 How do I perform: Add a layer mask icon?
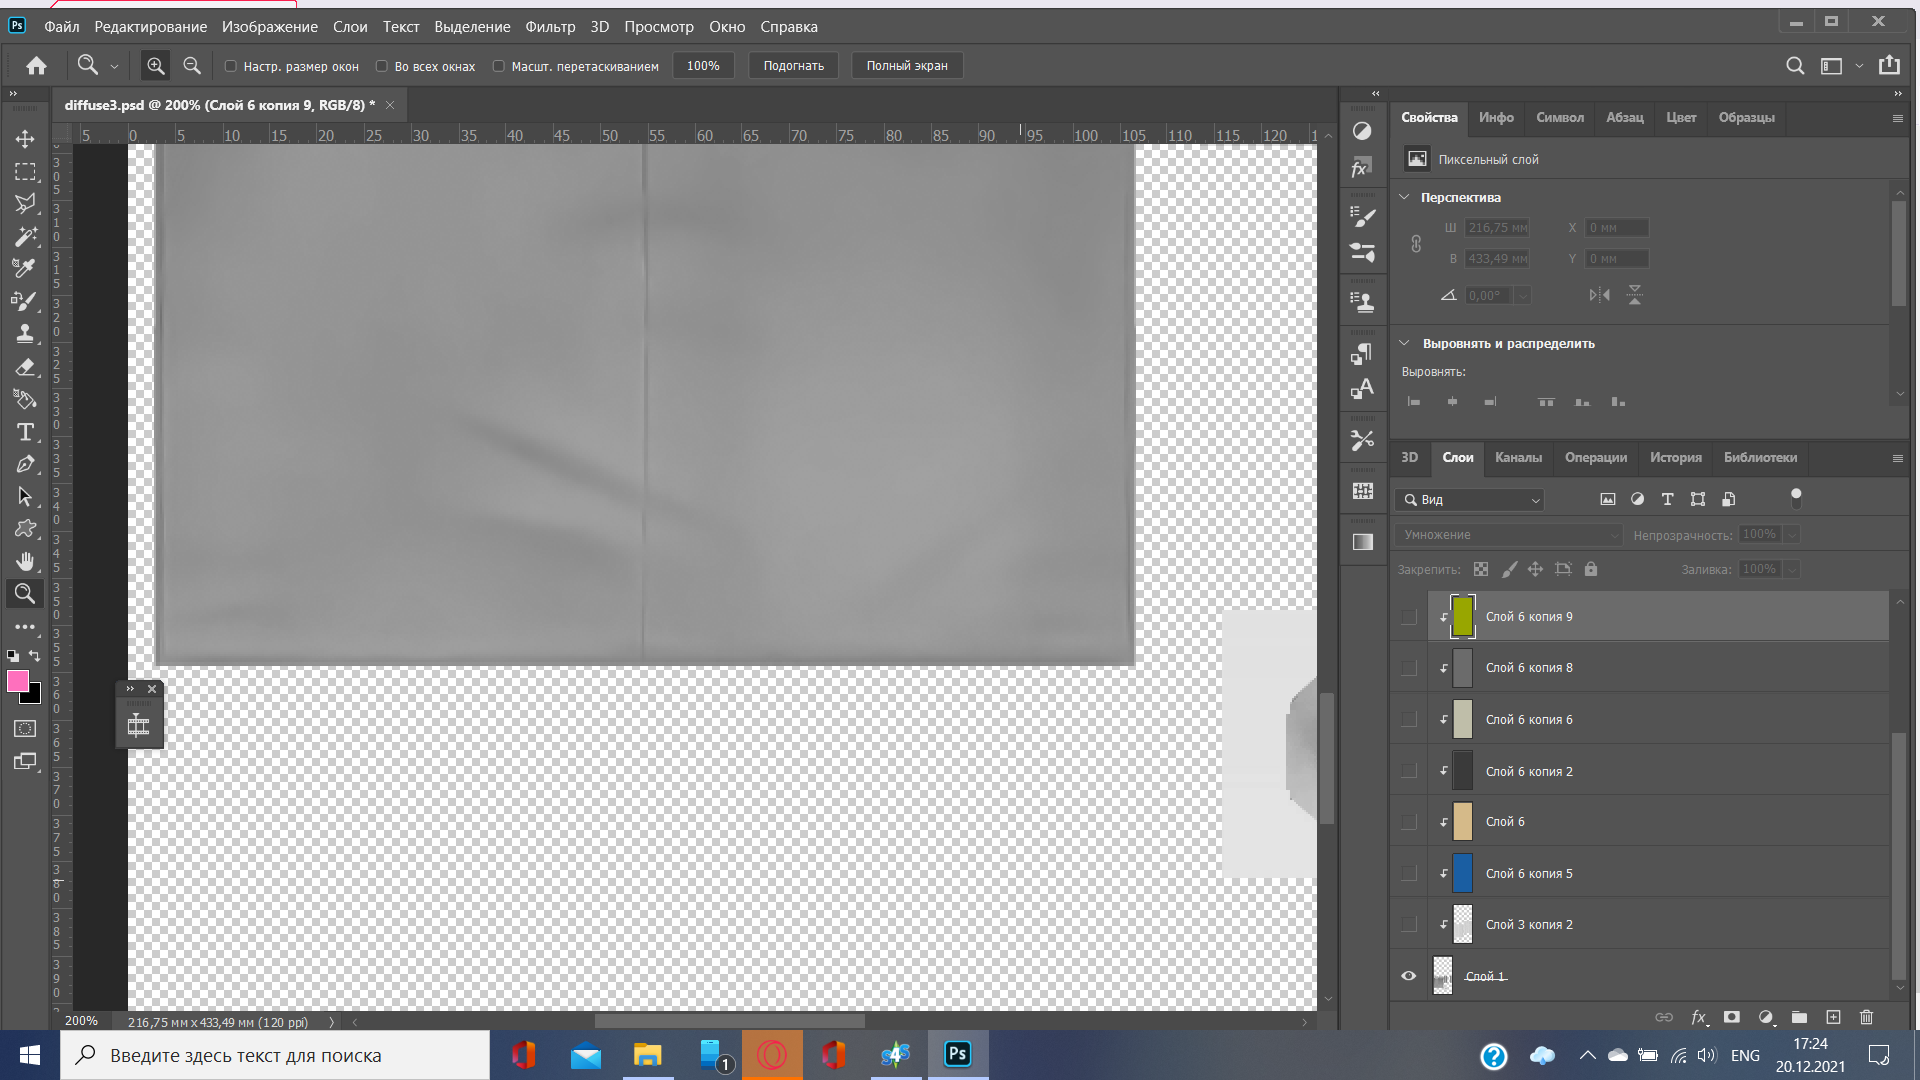pyautogui.click(x=1732, y=1017)
